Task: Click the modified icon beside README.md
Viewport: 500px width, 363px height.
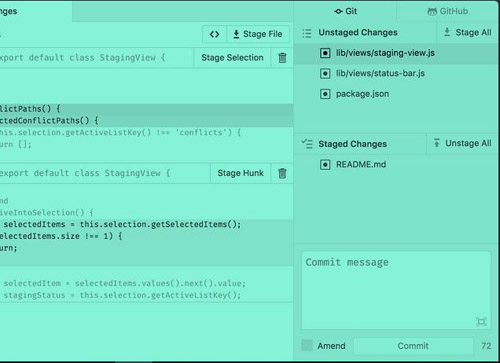Action: click(x=325, y=165)
